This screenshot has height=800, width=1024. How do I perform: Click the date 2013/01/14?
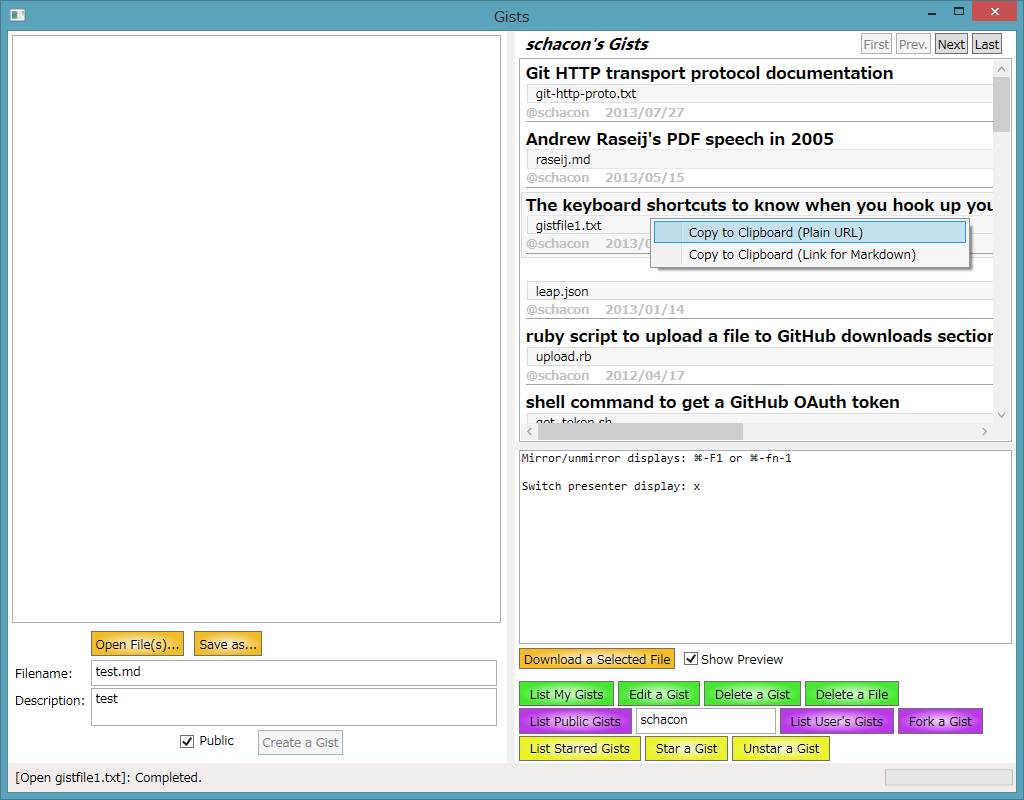[645, 310]
